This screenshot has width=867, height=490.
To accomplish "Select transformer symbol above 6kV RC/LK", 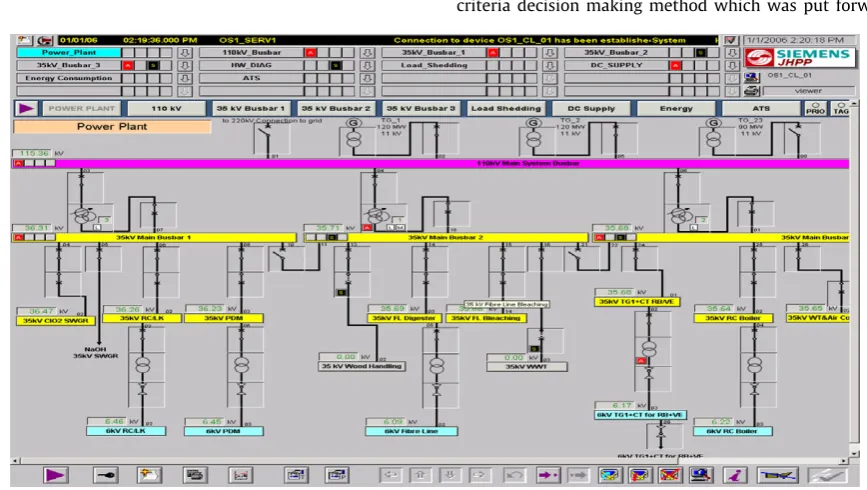I will point(143,365).
